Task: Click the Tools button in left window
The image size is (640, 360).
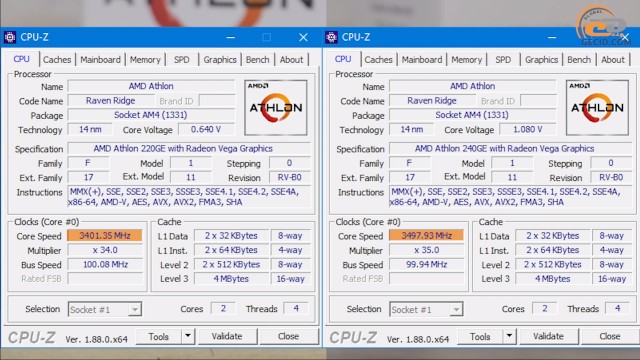Action: click(x=158, y=337)
